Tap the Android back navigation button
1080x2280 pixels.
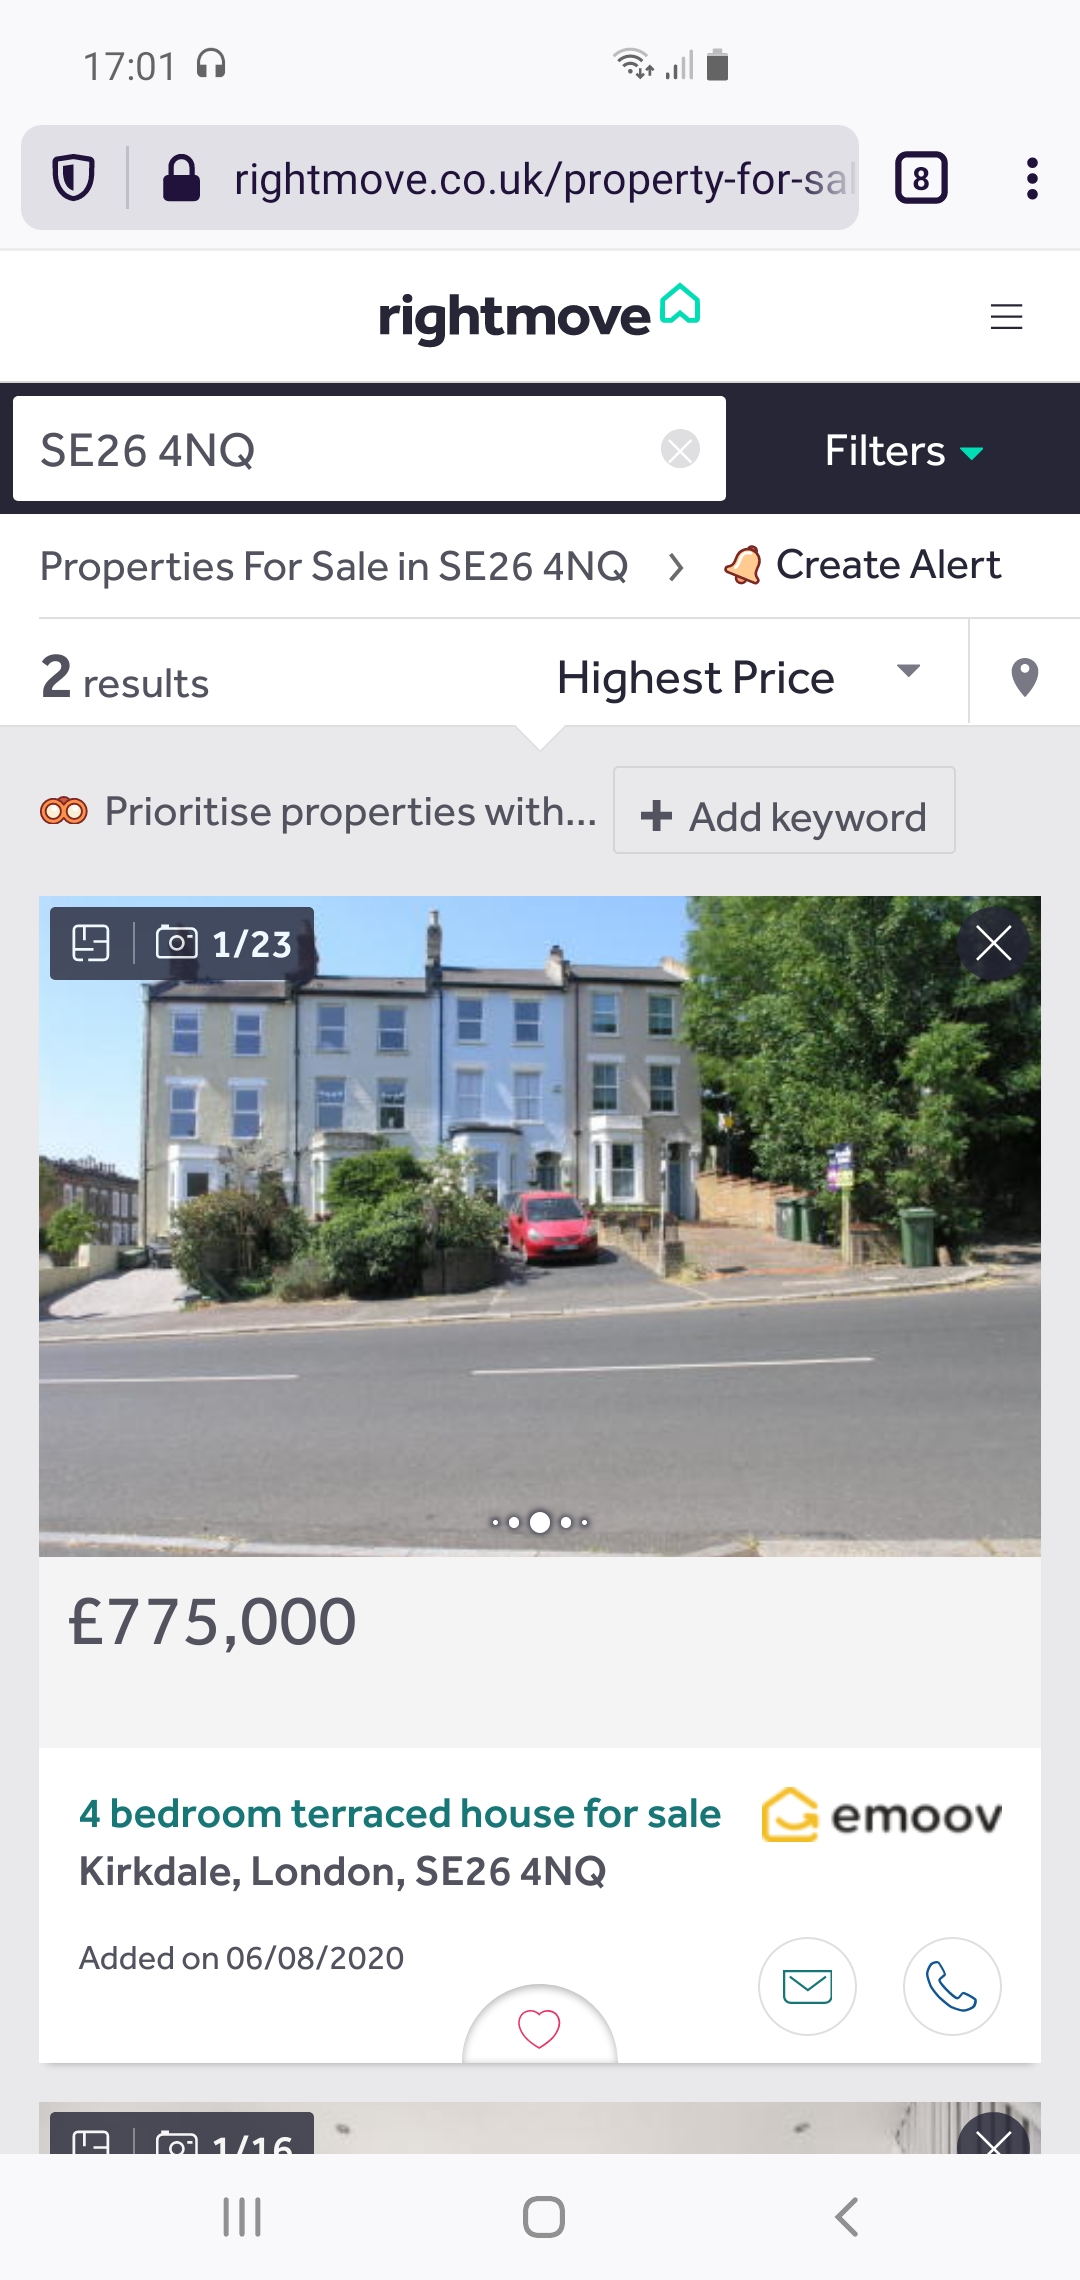coord(846,2217)
